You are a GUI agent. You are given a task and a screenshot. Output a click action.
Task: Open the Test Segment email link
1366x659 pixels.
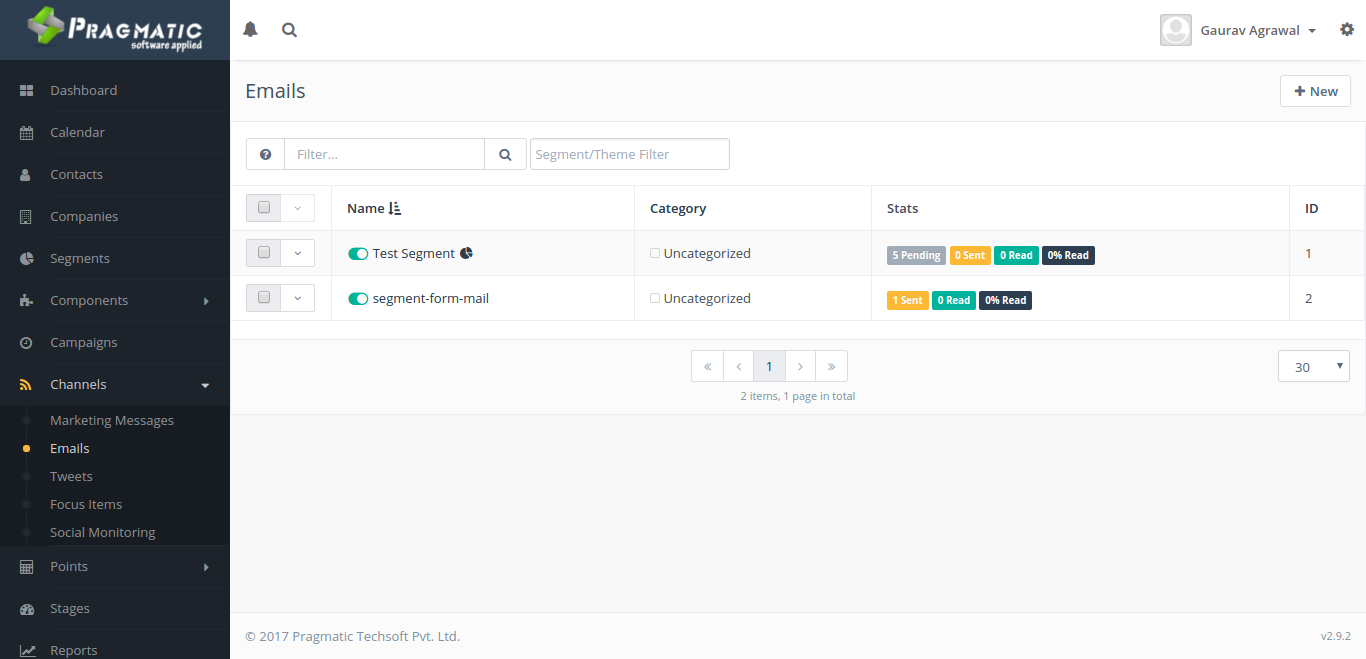point(414,253)
